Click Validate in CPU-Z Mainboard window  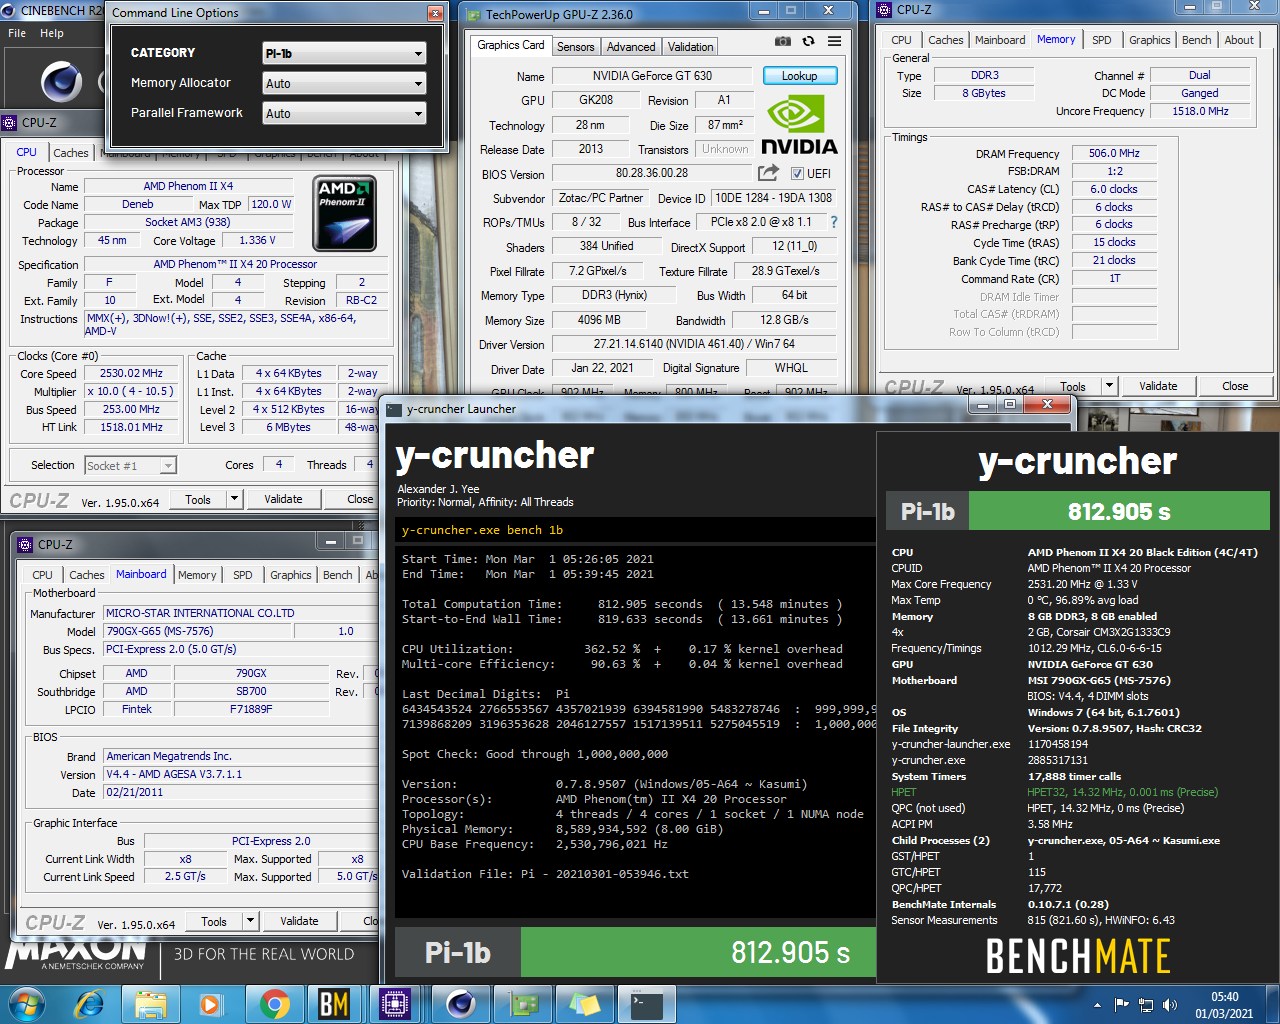[x=299, y=921]
